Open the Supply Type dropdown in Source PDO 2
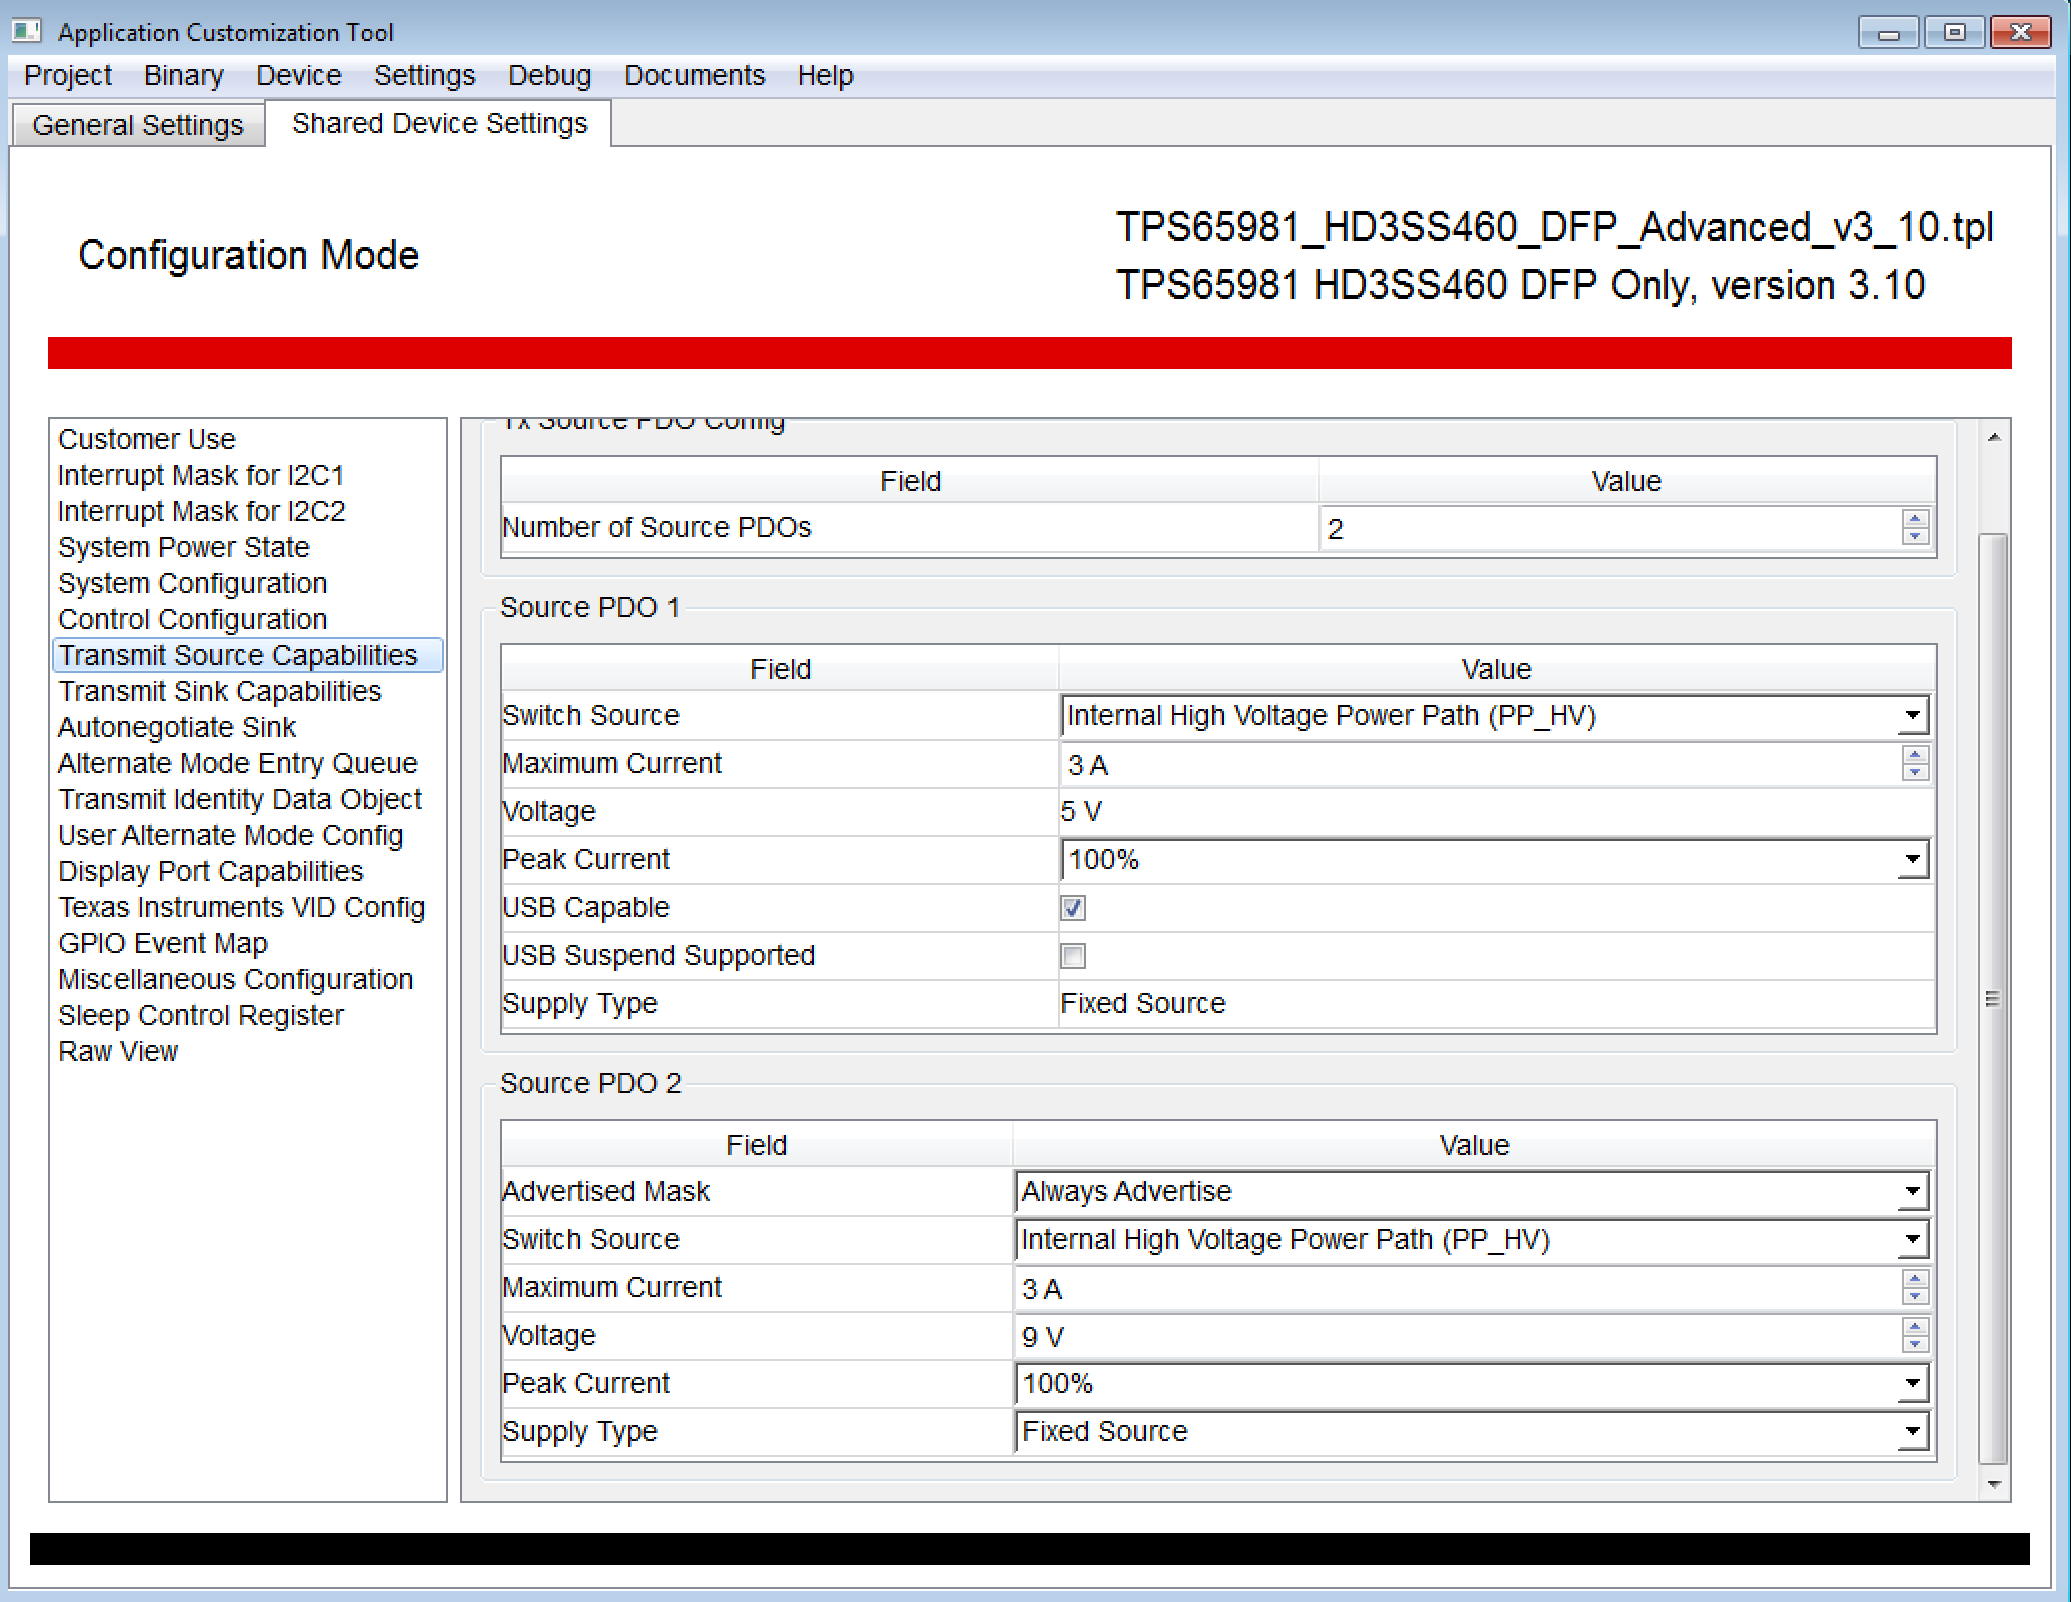 pyautogui.click(x=1911, y=1431)
